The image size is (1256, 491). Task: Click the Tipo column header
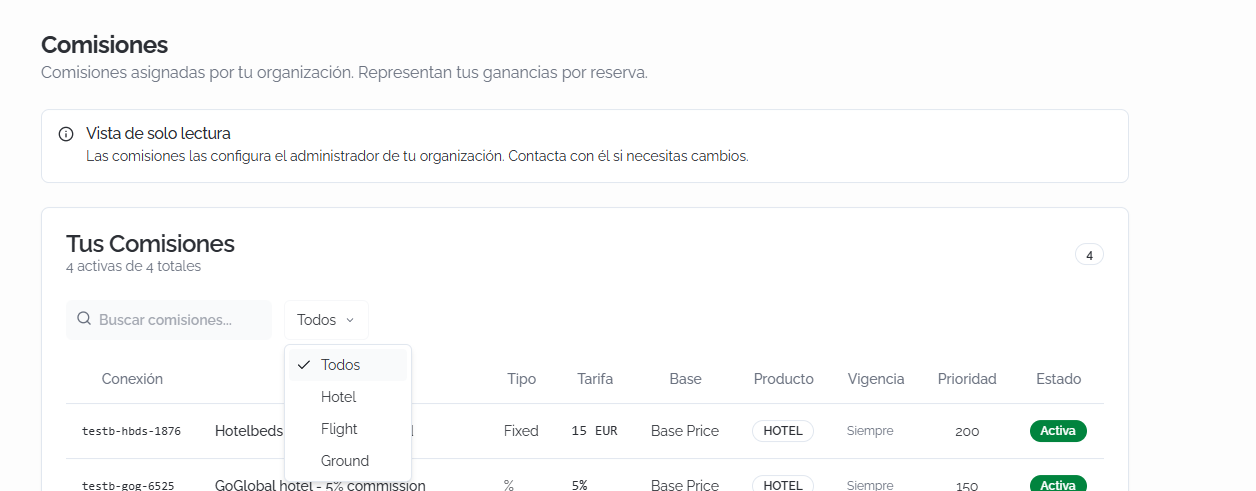click(521, 379)
